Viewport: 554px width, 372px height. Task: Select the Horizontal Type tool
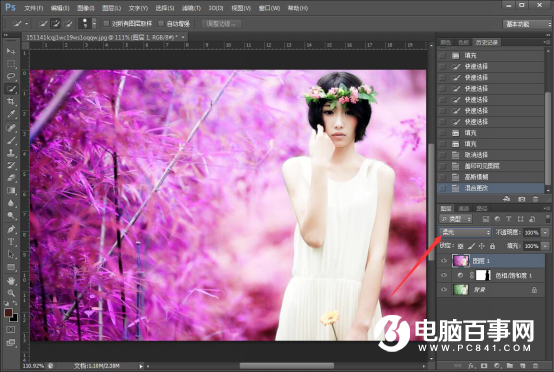tap(11, 242)
